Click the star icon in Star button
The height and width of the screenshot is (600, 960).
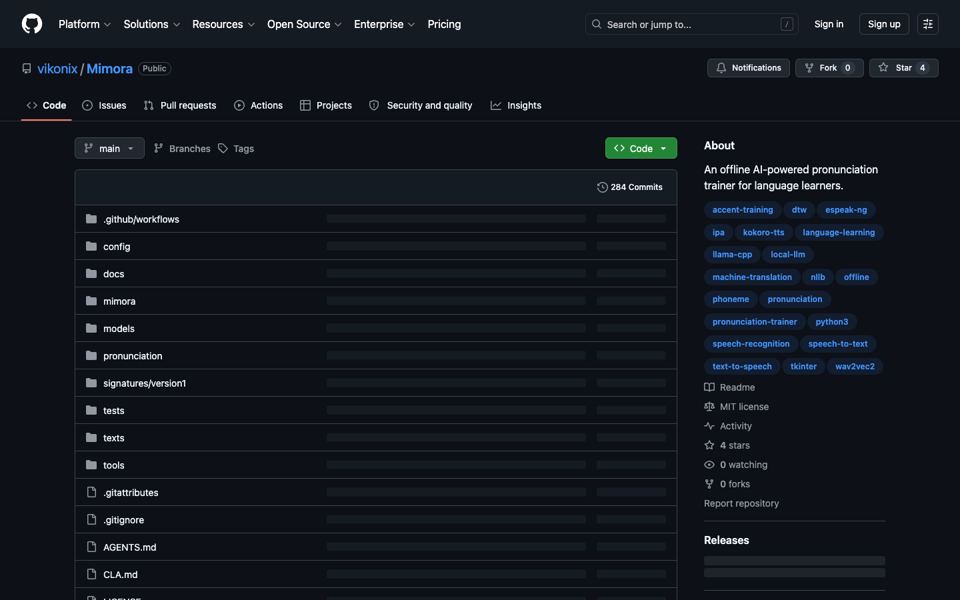tap(883, 68)
